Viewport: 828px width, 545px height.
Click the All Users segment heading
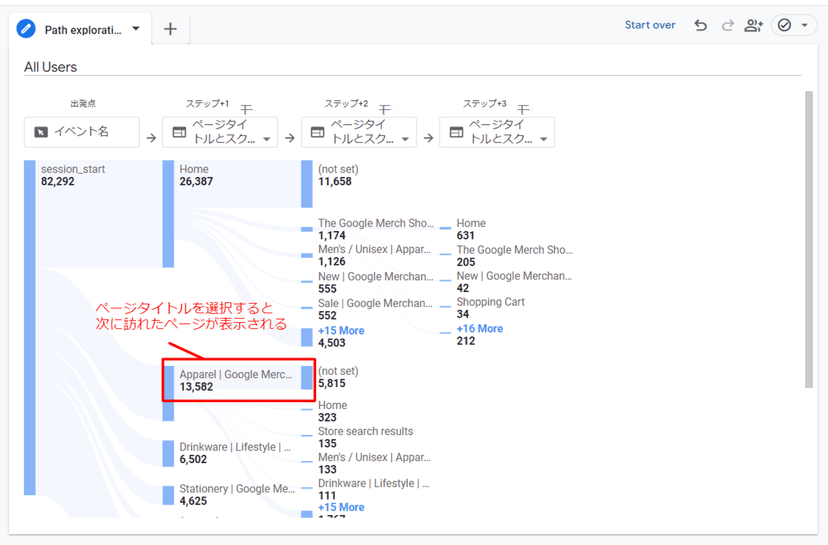50,67
